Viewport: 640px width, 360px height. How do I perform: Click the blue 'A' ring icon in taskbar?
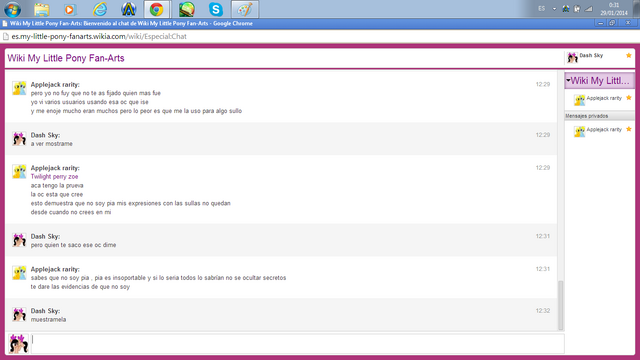point(129,9)
